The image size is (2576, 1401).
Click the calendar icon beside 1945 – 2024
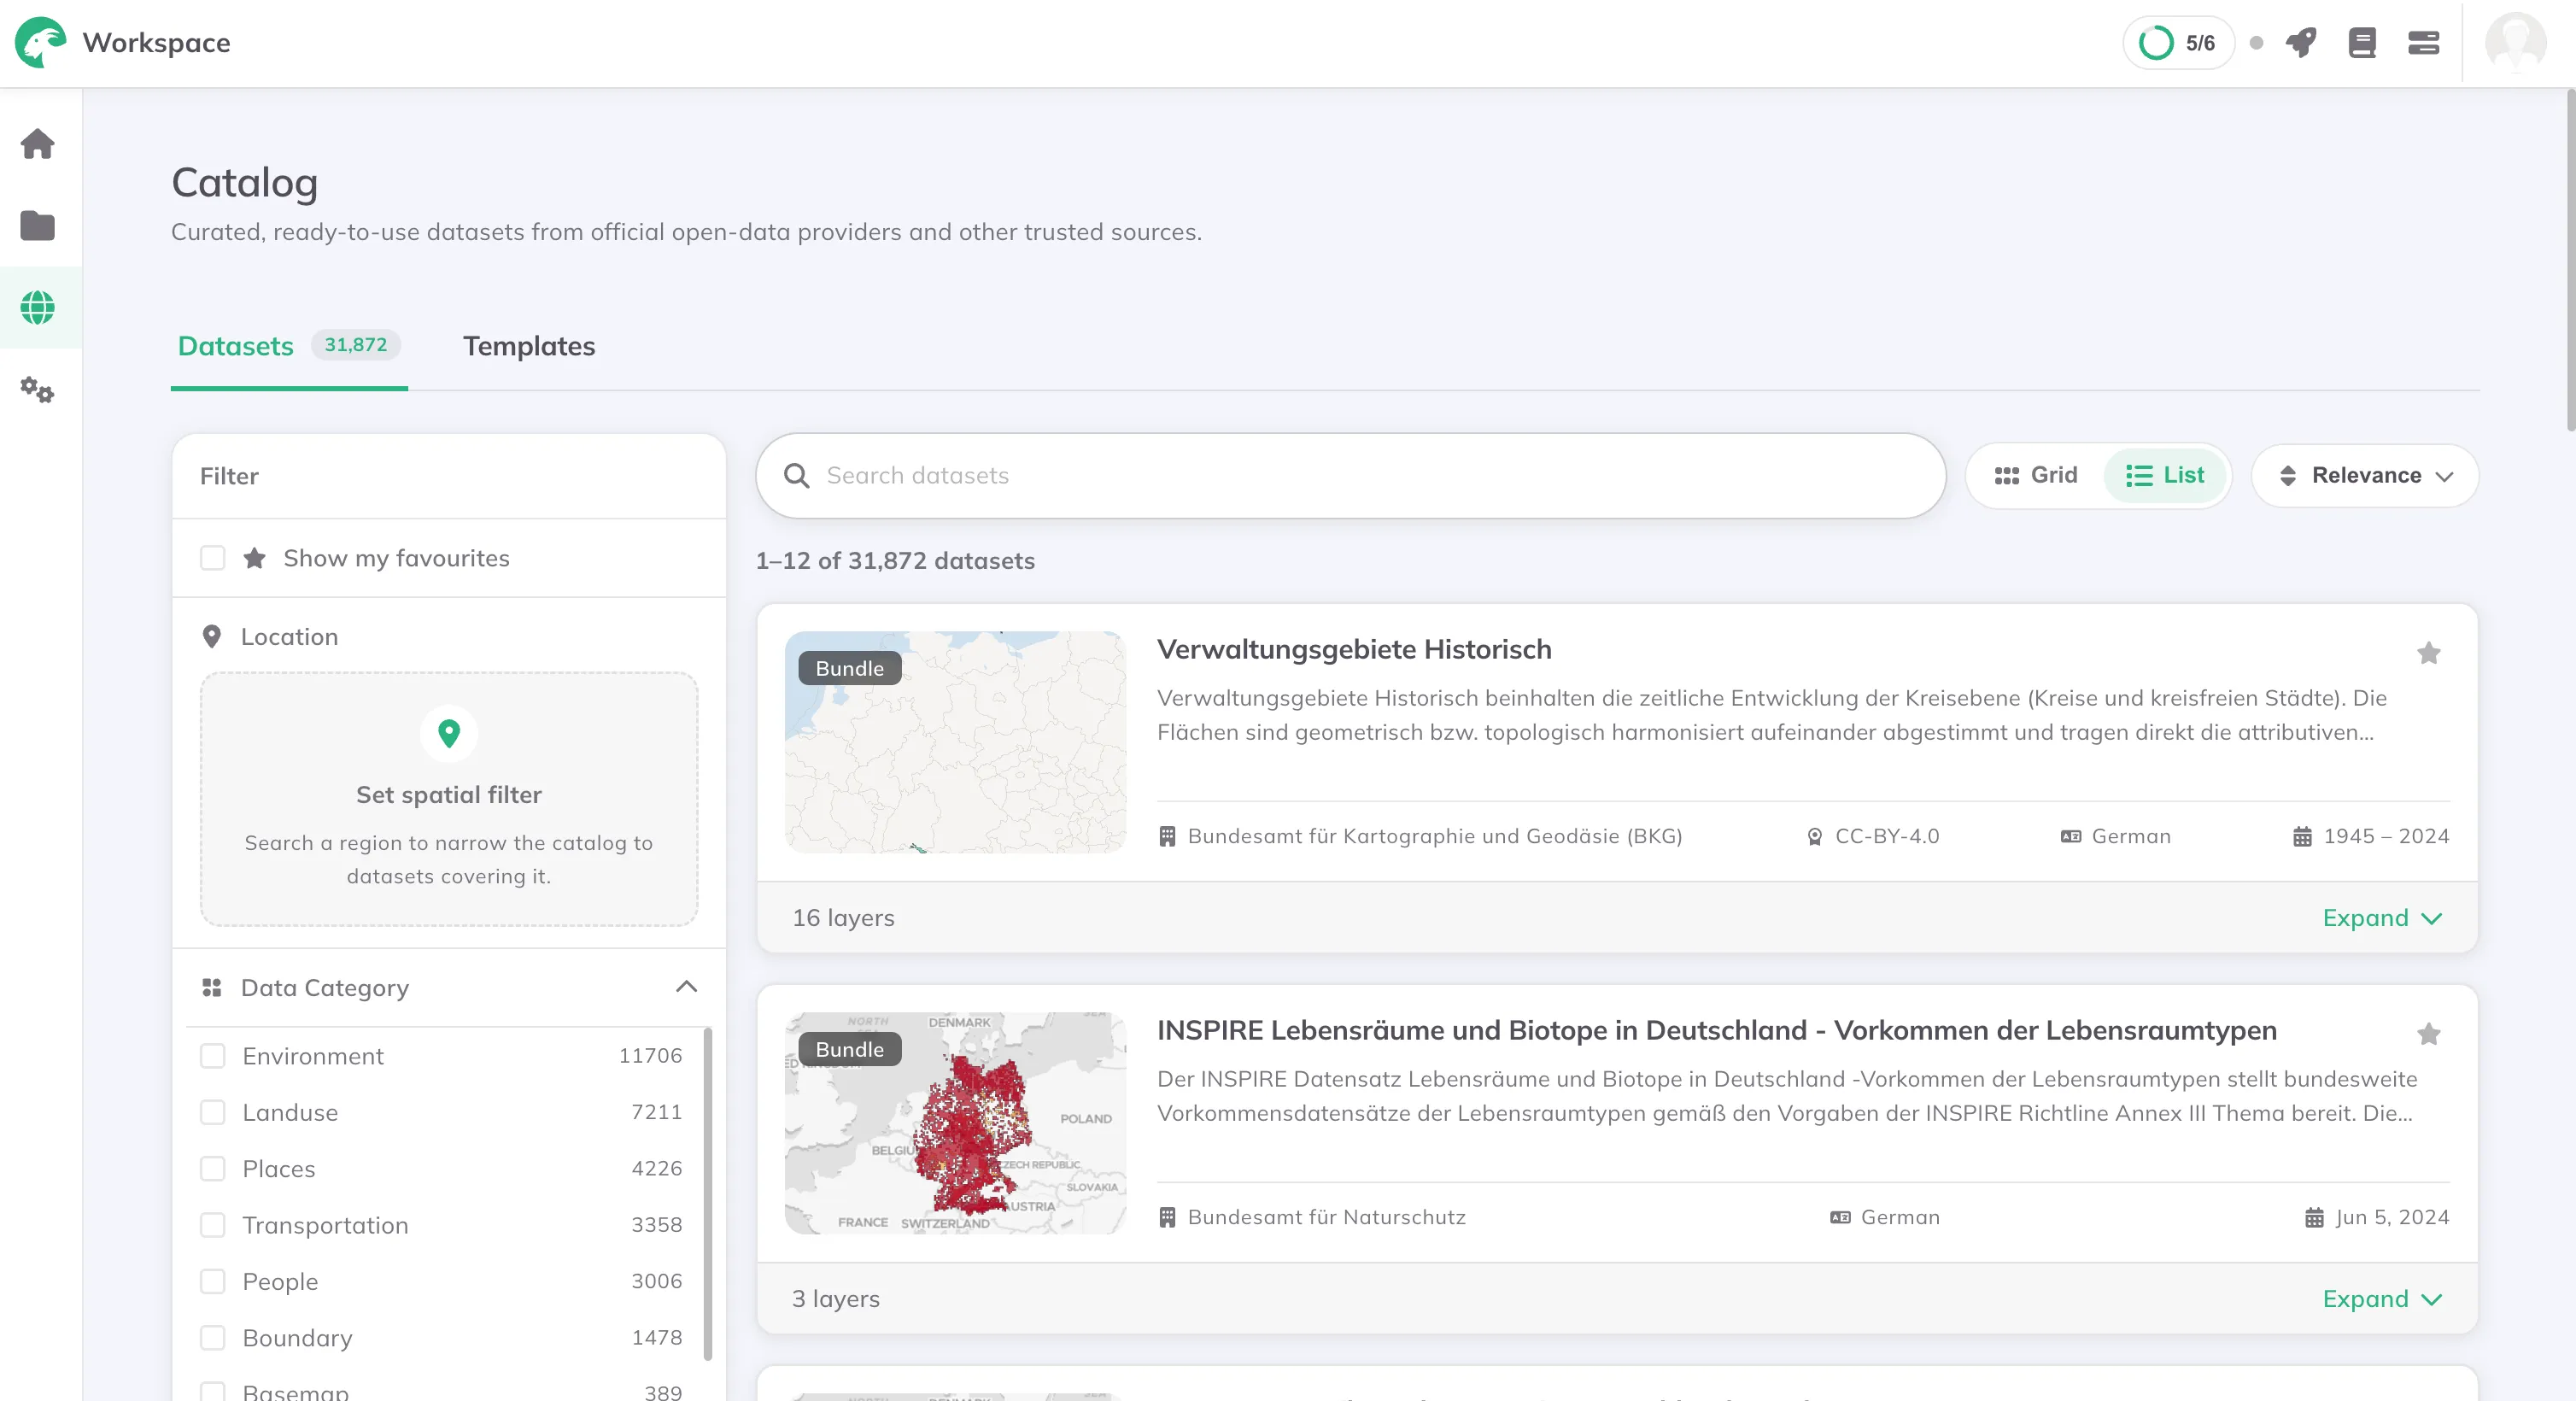coord(2302,837)
